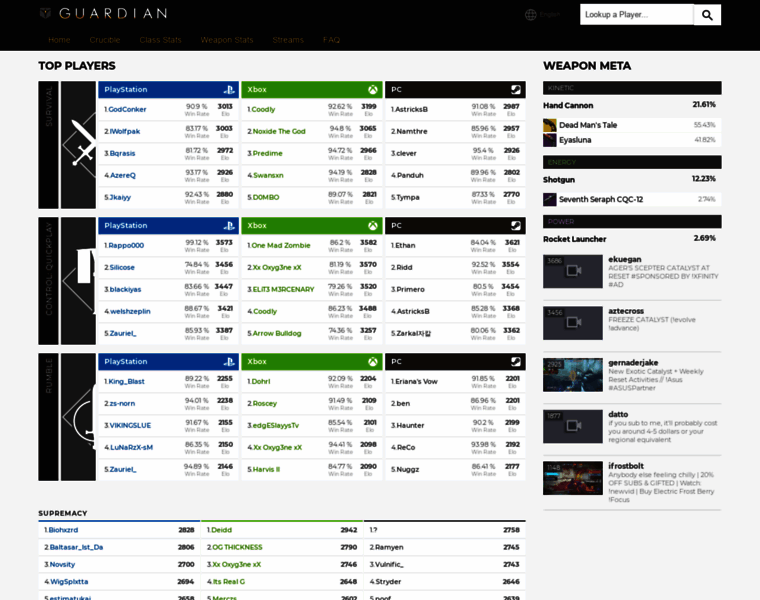Click Xbox logo in Survival section header
The height and width of the screenshot is (600, 760).
coord(372,90)
